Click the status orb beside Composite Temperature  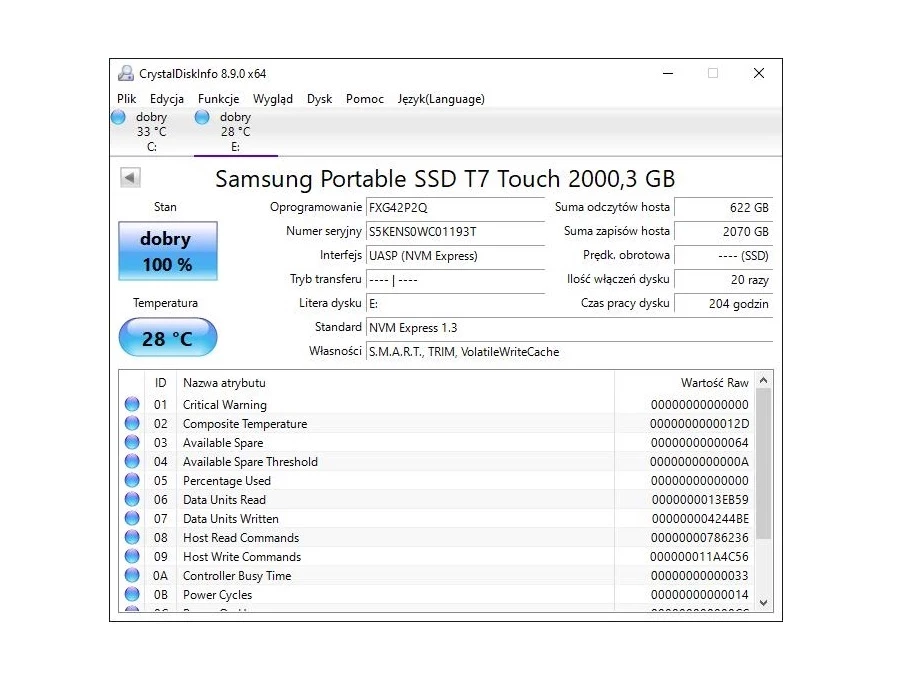[x=132, y=424]
